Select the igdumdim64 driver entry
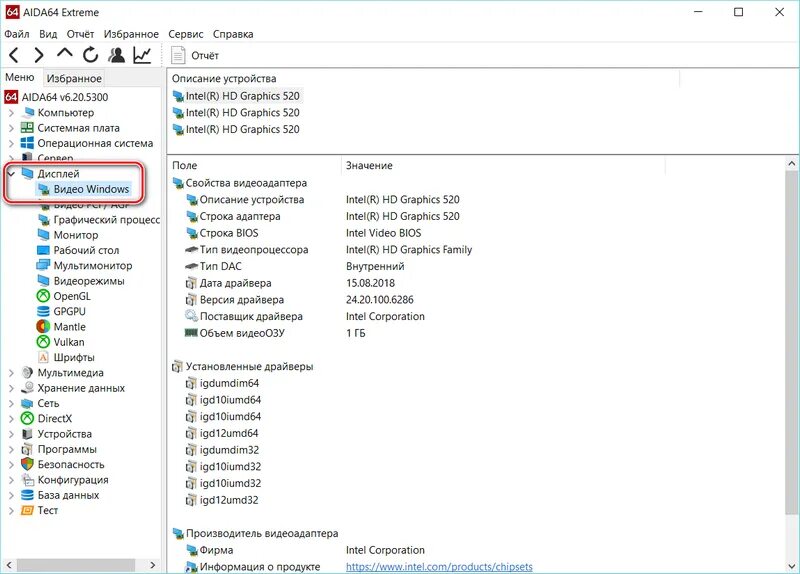Screen dimensions: 800x574 pyautogui.click(x=222, y=383)
